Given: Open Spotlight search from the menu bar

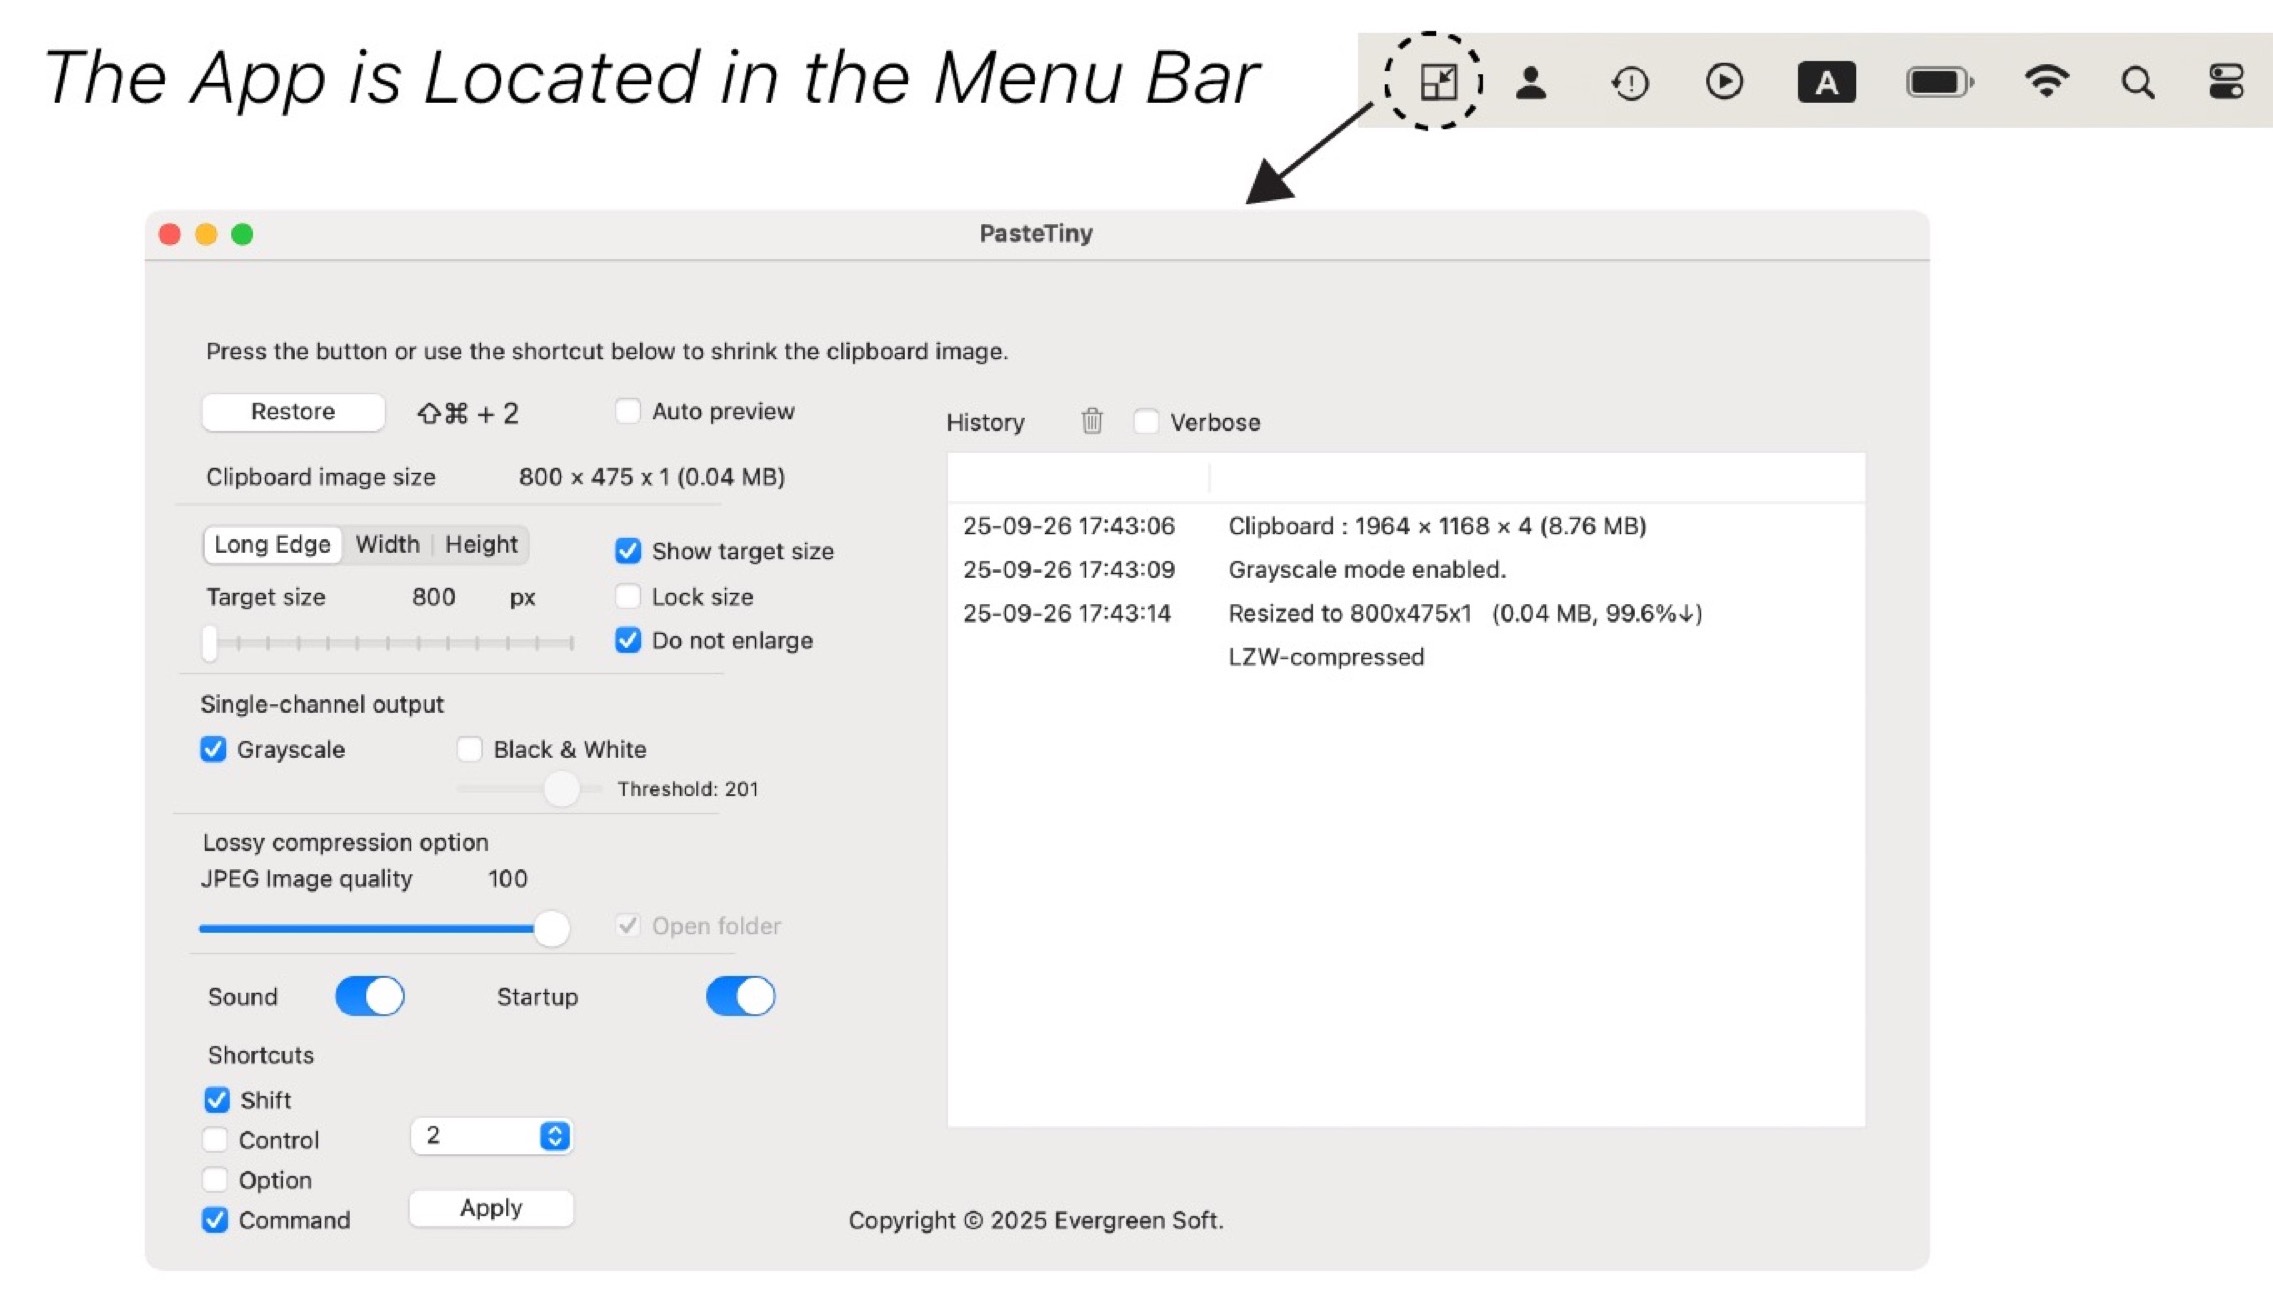Looking at the screenshot, I should (2136, 82).
